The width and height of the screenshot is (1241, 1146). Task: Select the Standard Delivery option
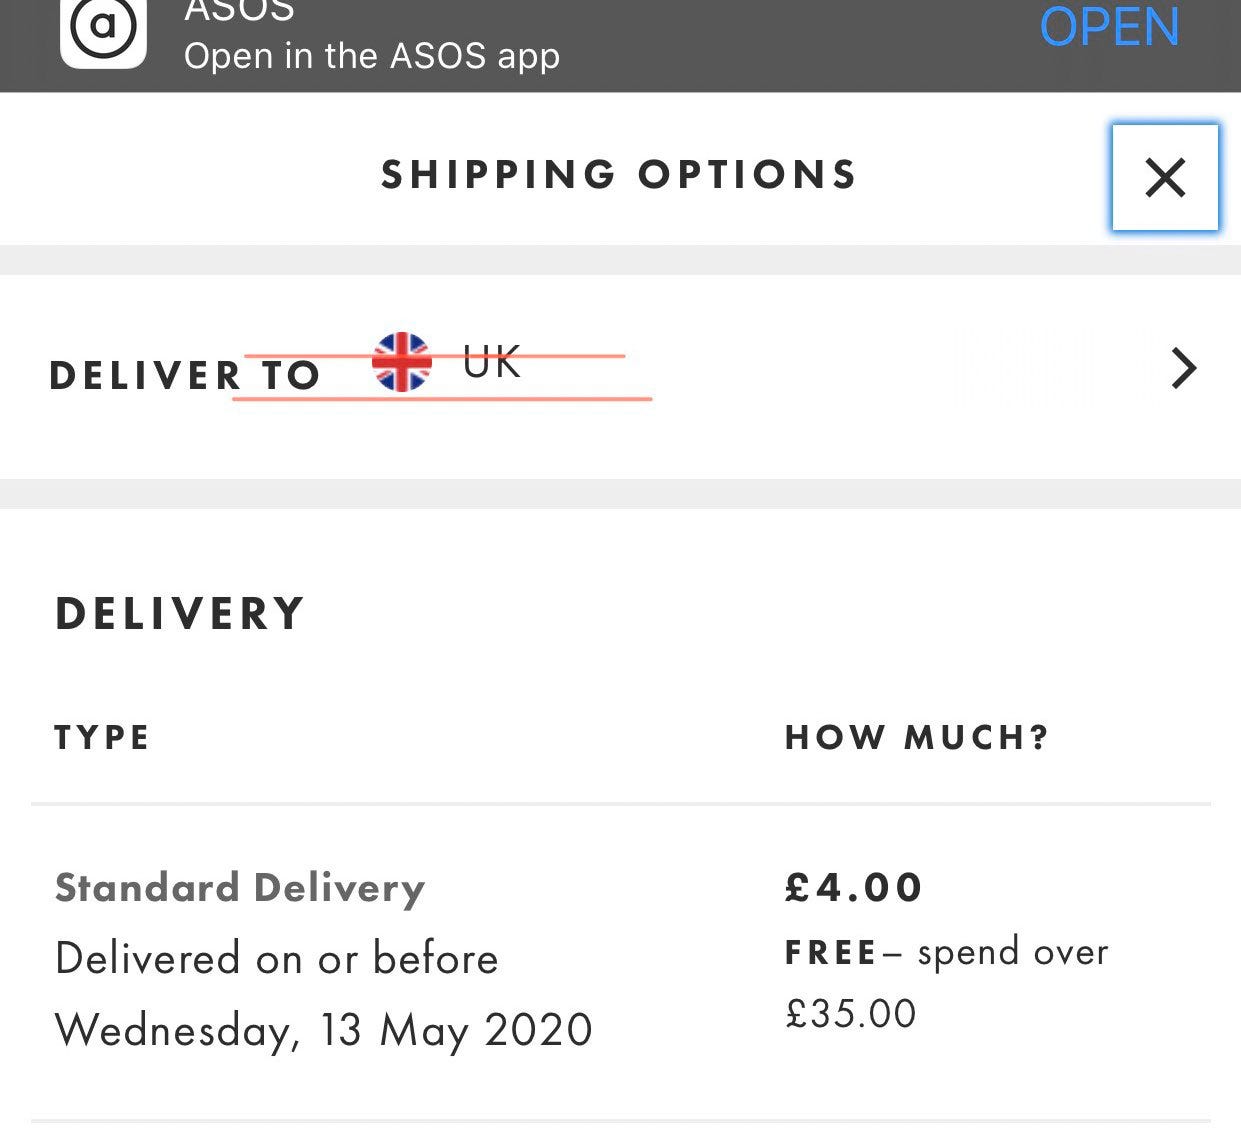pyautogui.click(x=240, y=888)
